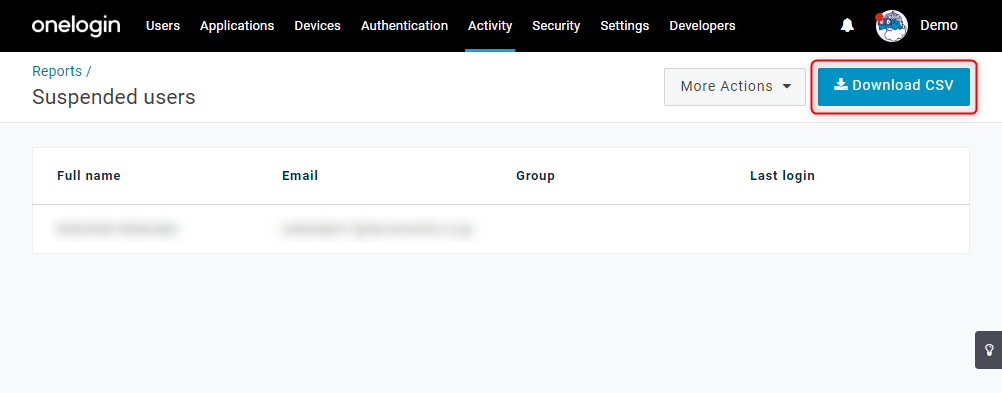Image resolution: width=1002 pixels, height=393 pixels.
Task: Expand the More Actions dropdown
Action: pyautogui.click(x=735, y=86)
